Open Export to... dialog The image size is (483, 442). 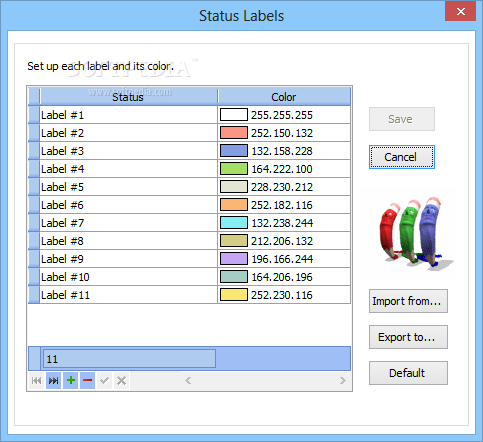click(408, 337)
